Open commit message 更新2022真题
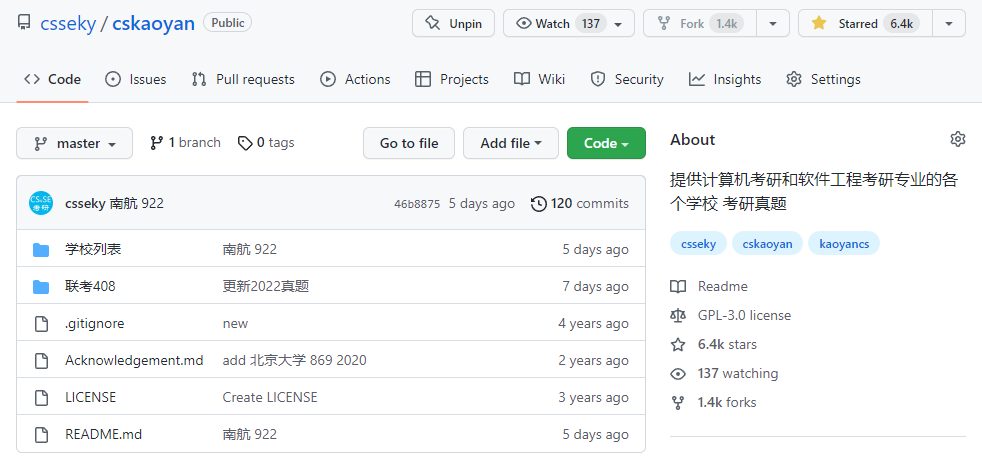Image resolution: width=982 pixels, height=458 pixels. pyautogui.click(x=266, y=286)
